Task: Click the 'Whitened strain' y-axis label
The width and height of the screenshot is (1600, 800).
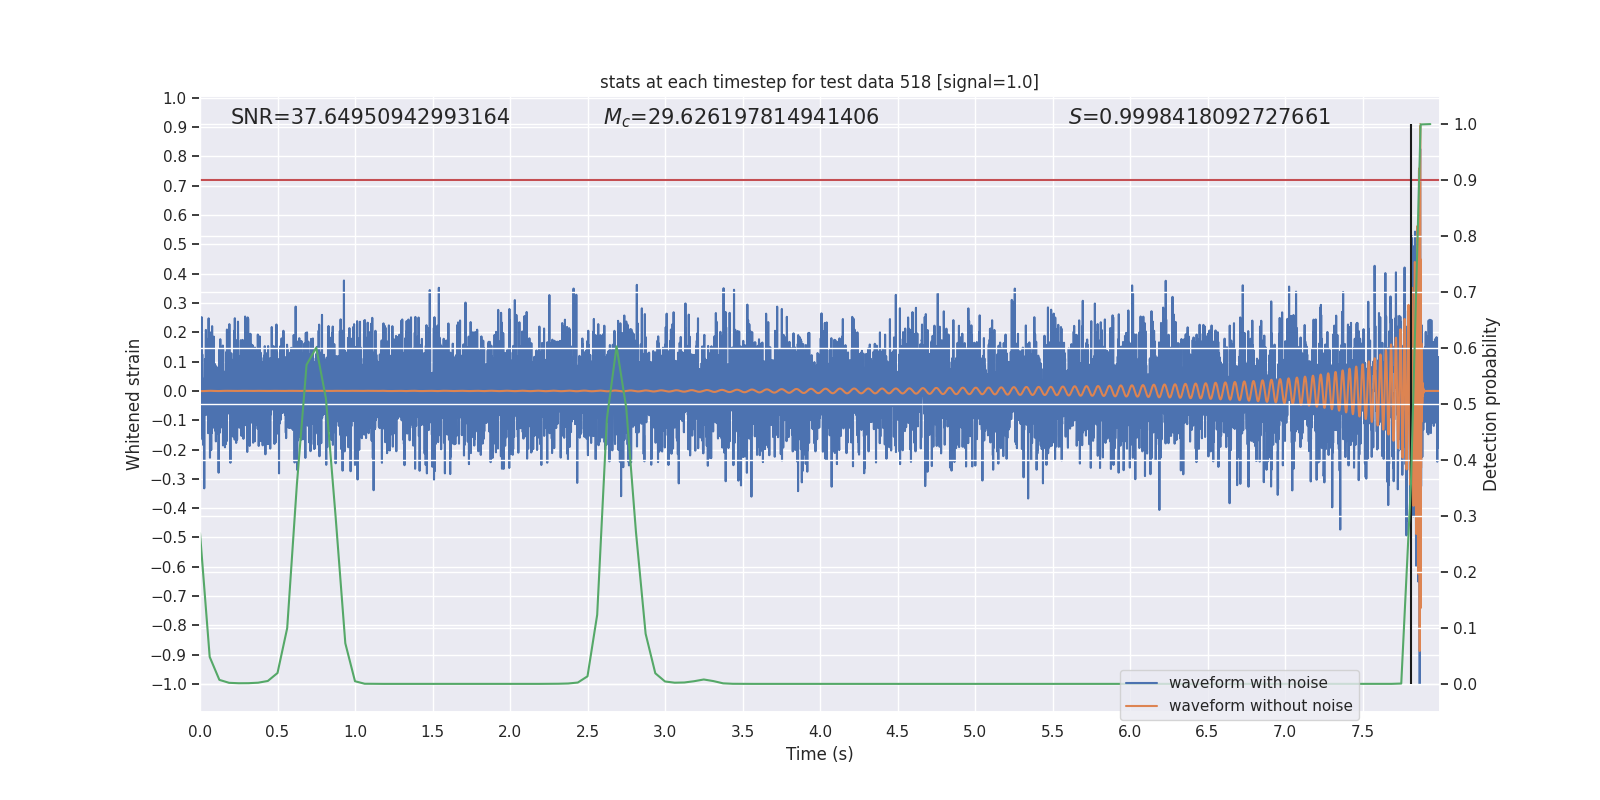Action: pos(133,404)
